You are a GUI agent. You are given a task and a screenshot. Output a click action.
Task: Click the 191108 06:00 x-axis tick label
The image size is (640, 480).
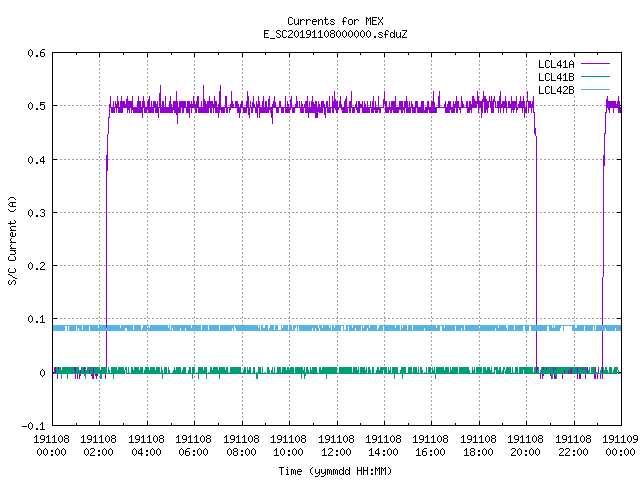click(x=193, y=446)
